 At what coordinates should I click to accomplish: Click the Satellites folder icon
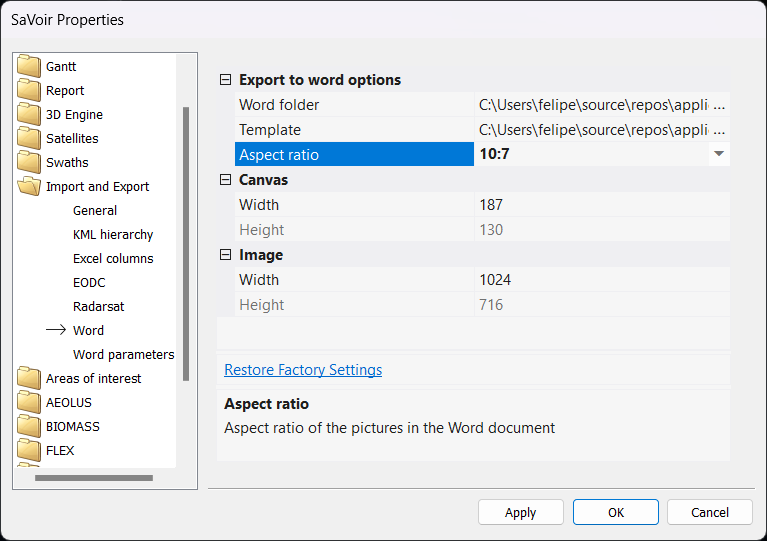point(29,139)
